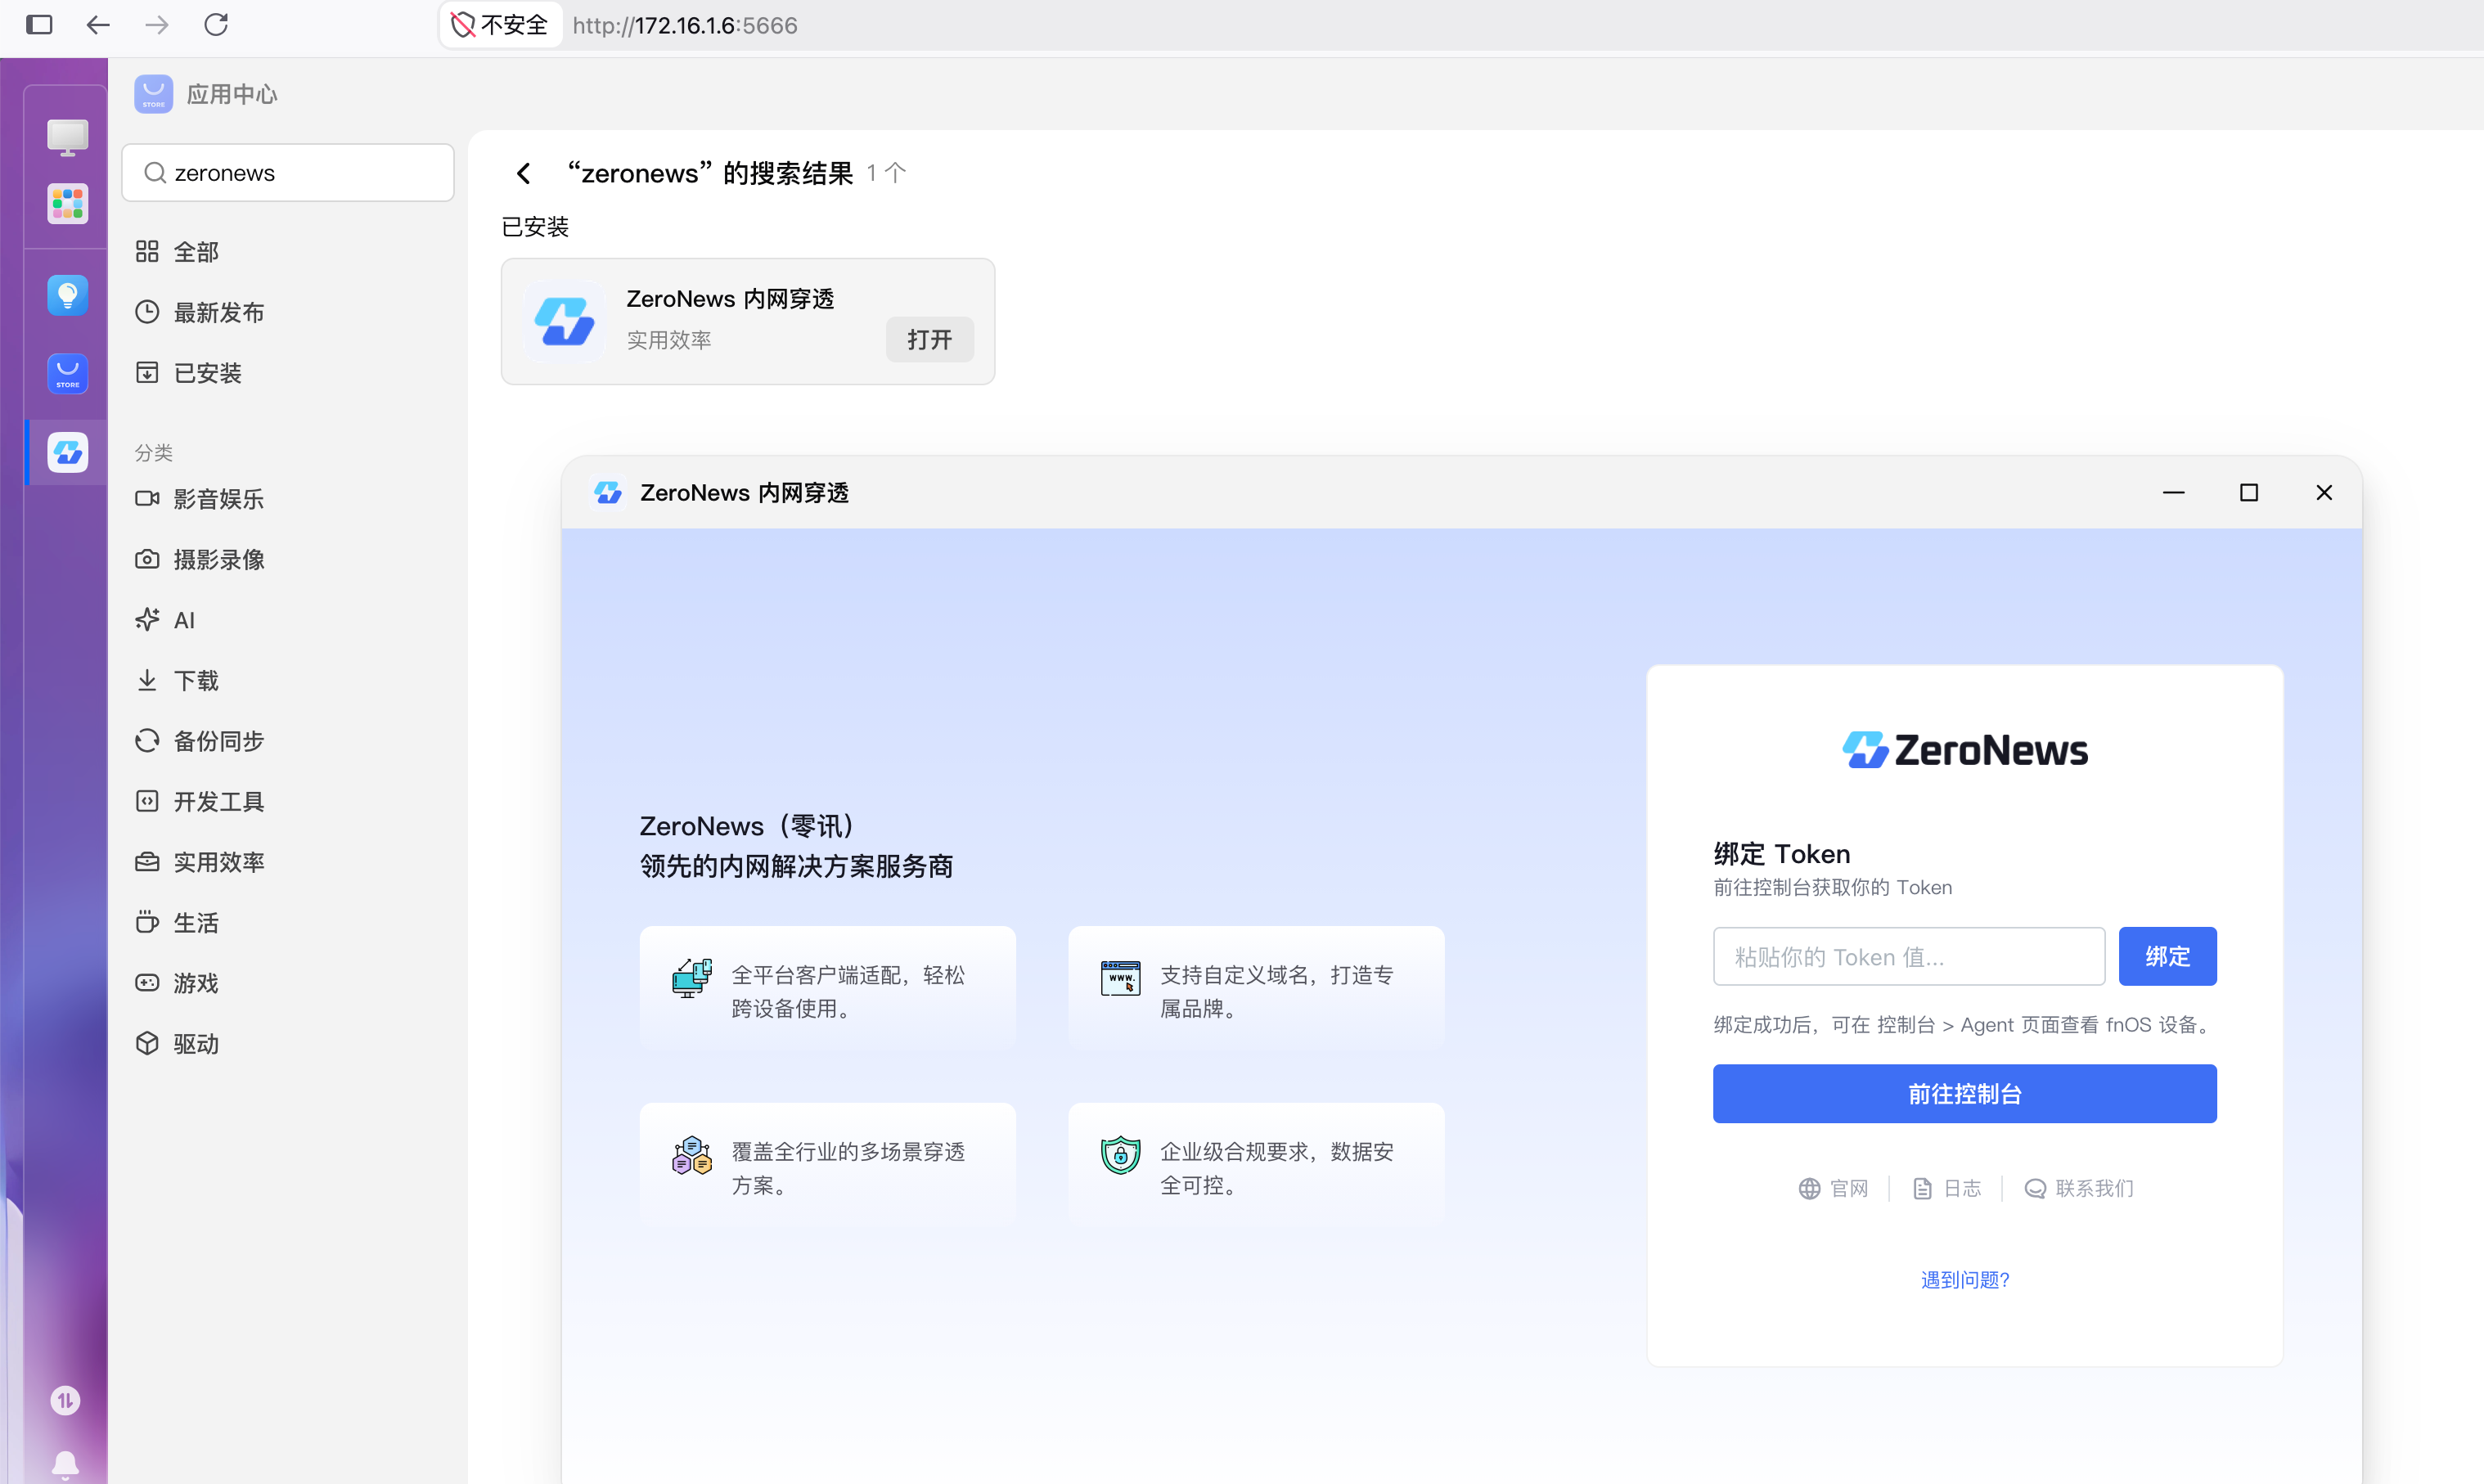The width and height of the screenshot is (2484, 1484).
Task: Open the colorful app grid dock icon
Action: pos(67,204)
